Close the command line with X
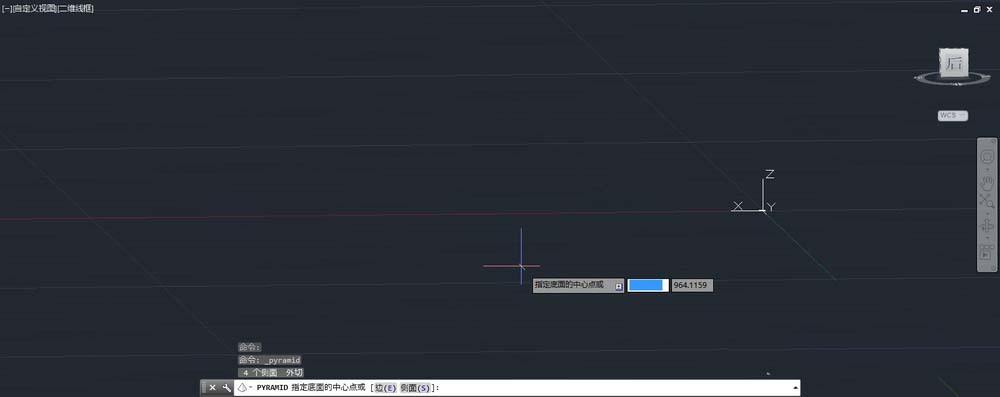 212,387
